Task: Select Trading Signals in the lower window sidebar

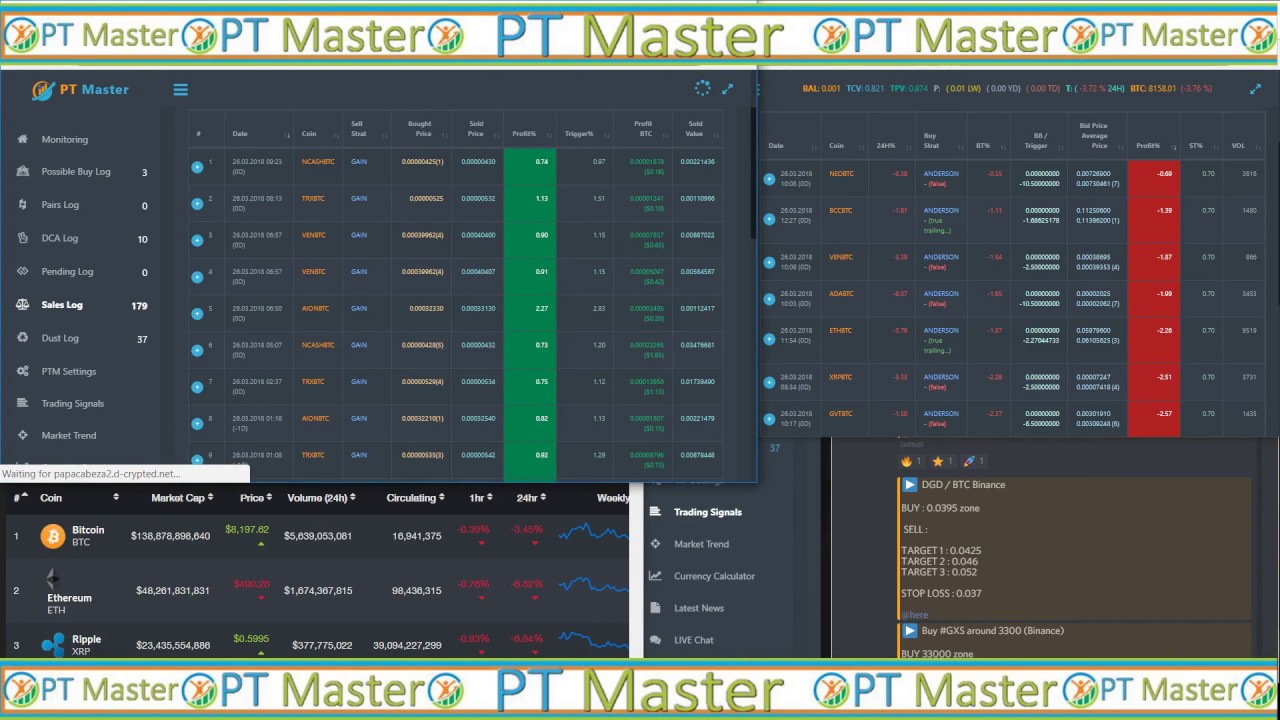Action: 707,512
